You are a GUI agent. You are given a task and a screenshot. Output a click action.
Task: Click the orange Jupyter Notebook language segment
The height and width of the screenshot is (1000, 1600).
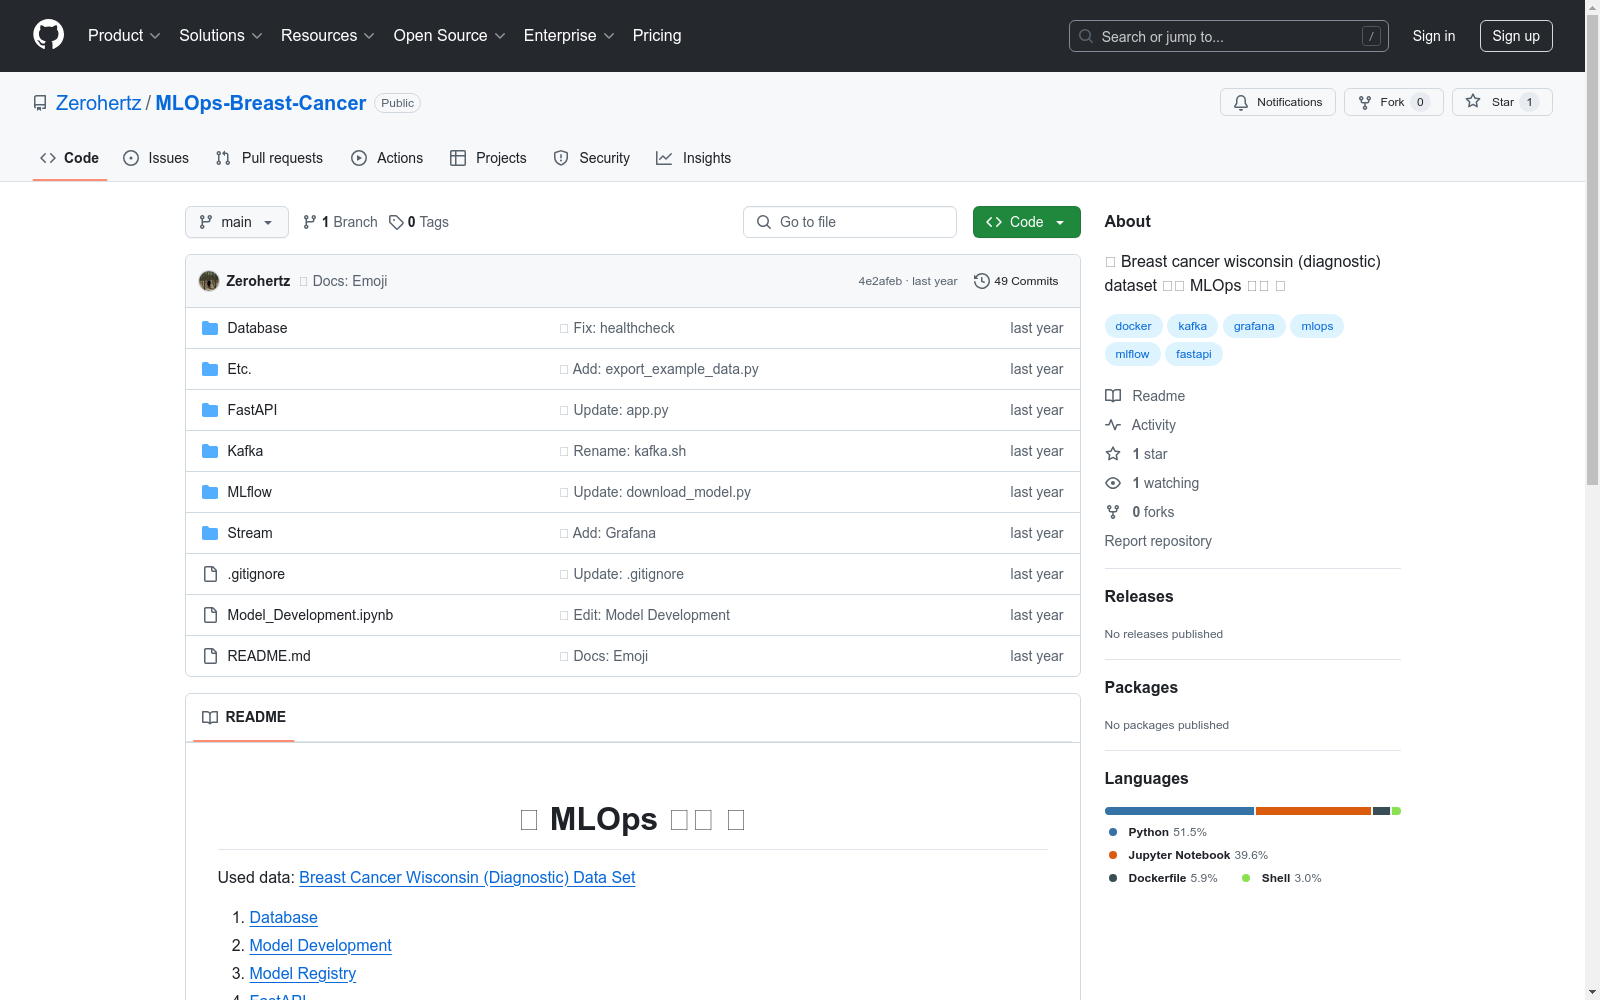click(1313, 811)
